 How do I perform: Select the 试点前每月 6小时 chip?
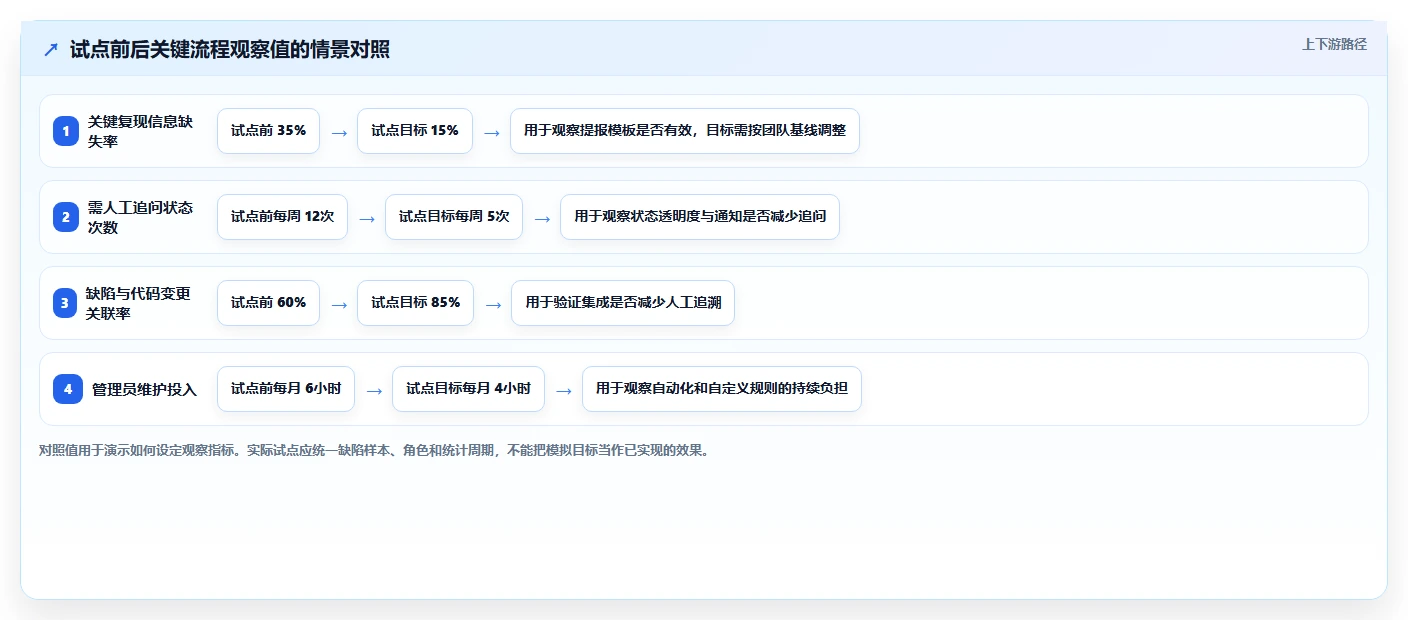click(286, 389)
